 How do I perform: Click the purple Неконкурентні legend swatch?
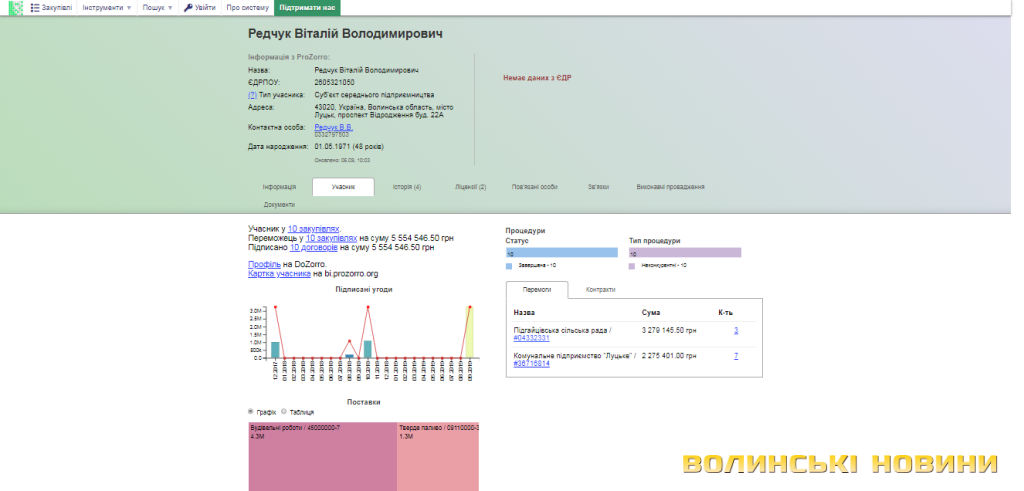632,266
